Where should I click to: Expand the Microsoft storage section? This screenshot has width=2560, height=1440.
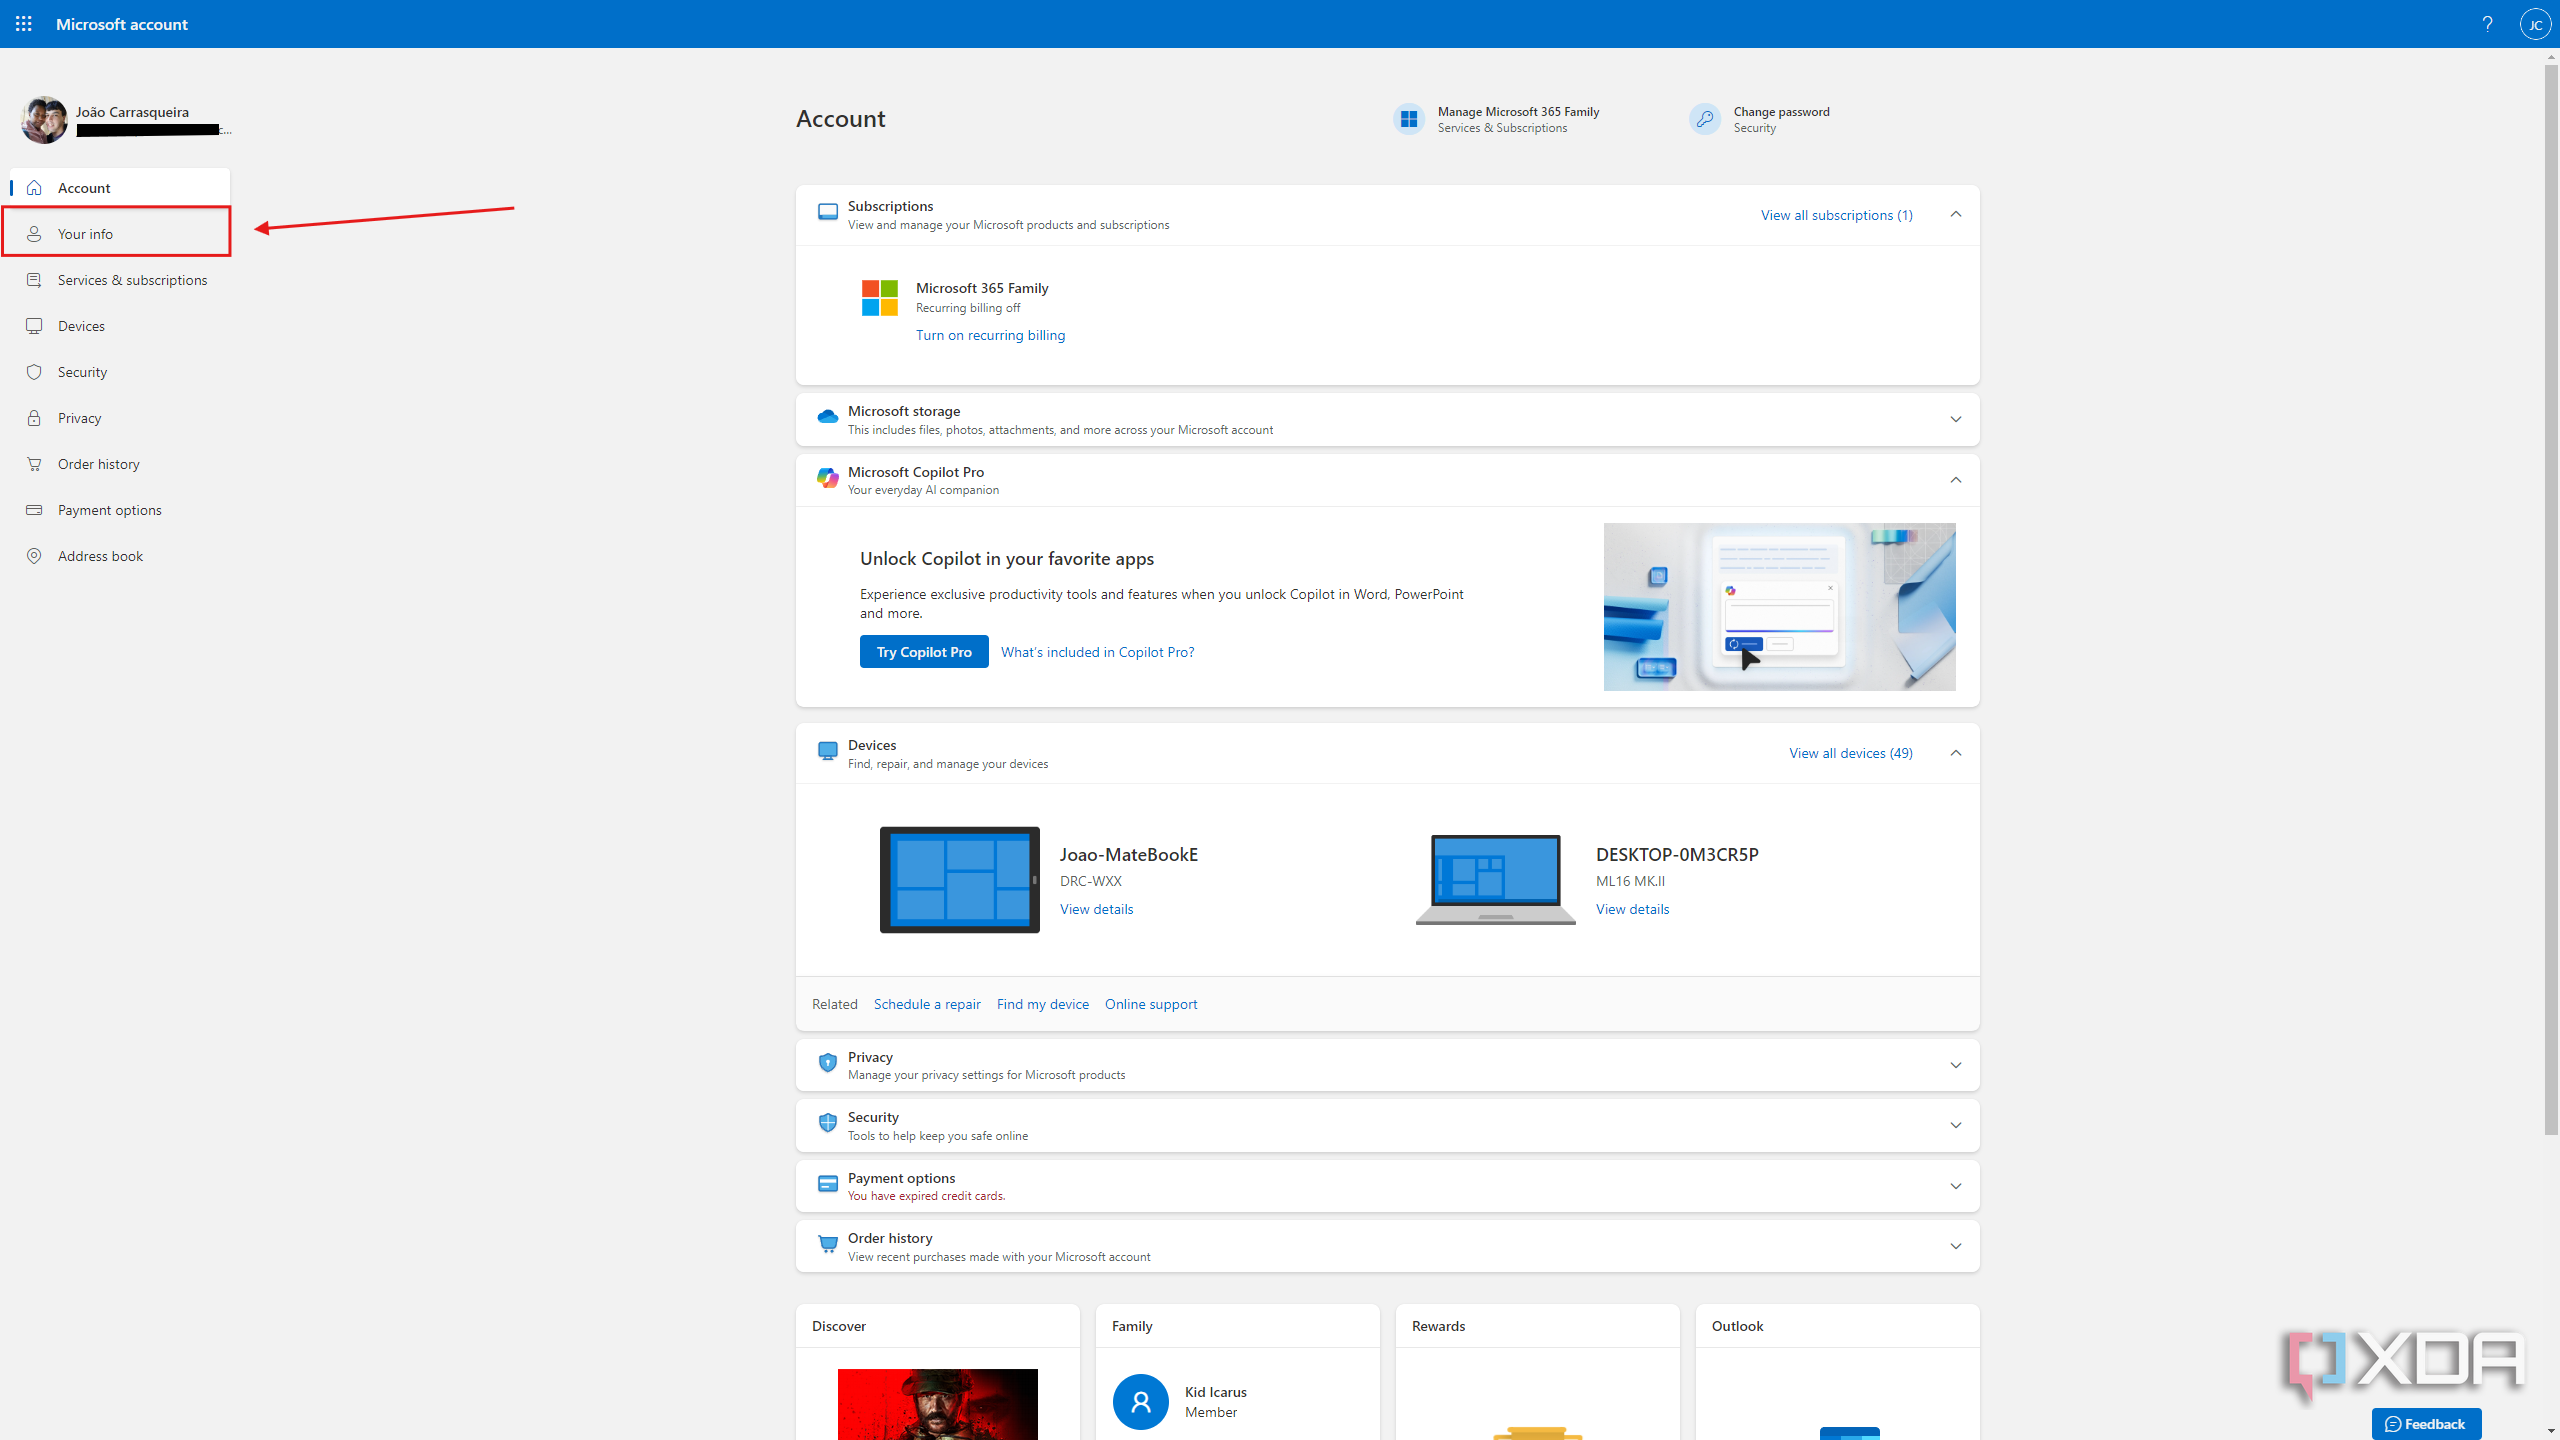1955,419
